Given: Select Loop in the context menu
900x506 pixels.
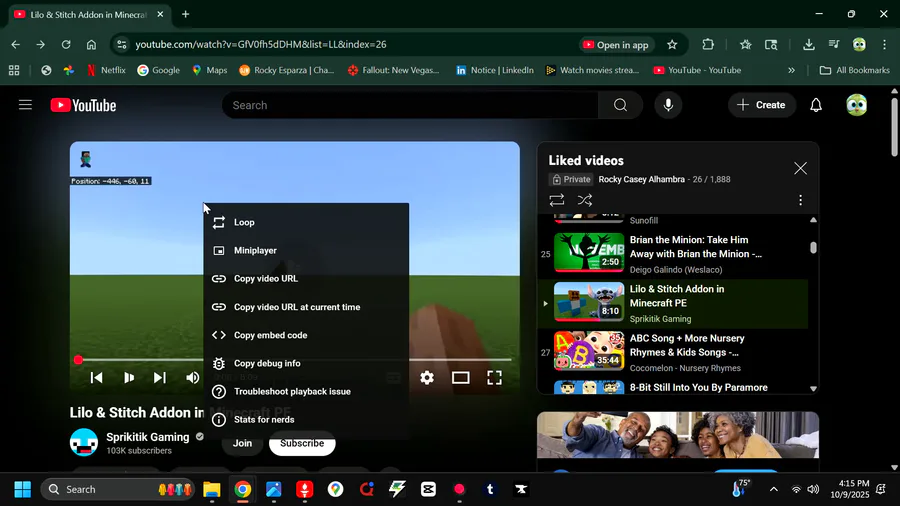Looking at the screenshot, I should pos(306,222).
